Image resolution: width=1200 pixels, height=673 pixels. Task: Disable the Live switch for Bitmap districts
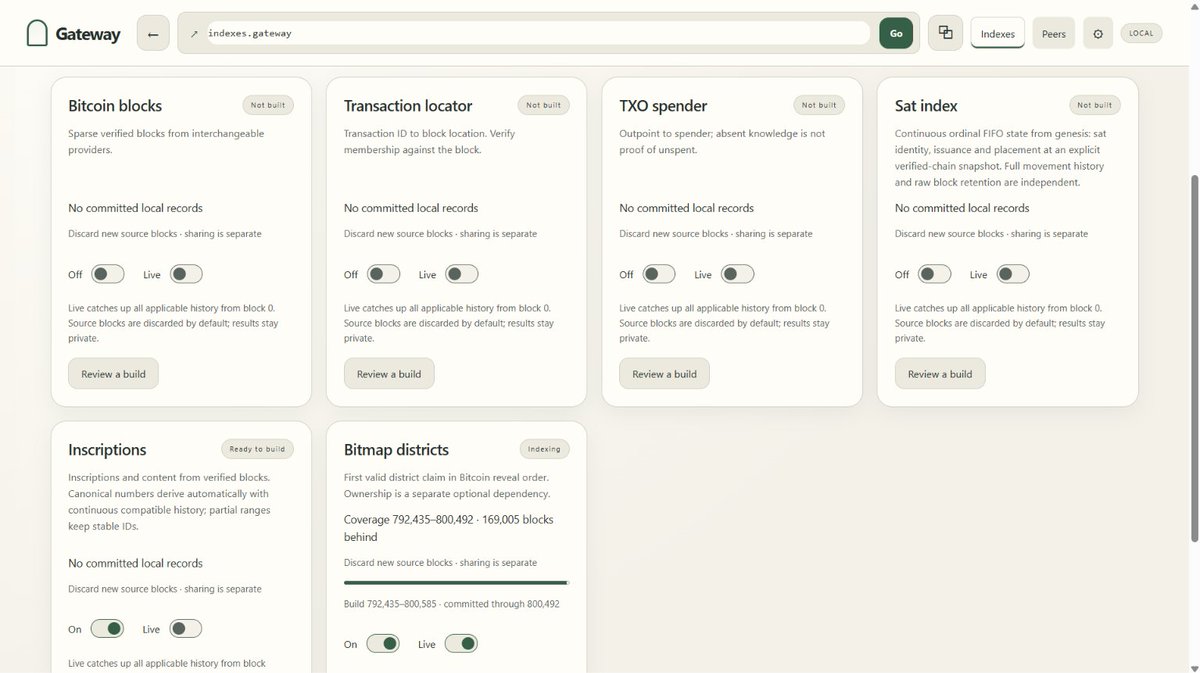click(461, 644)
